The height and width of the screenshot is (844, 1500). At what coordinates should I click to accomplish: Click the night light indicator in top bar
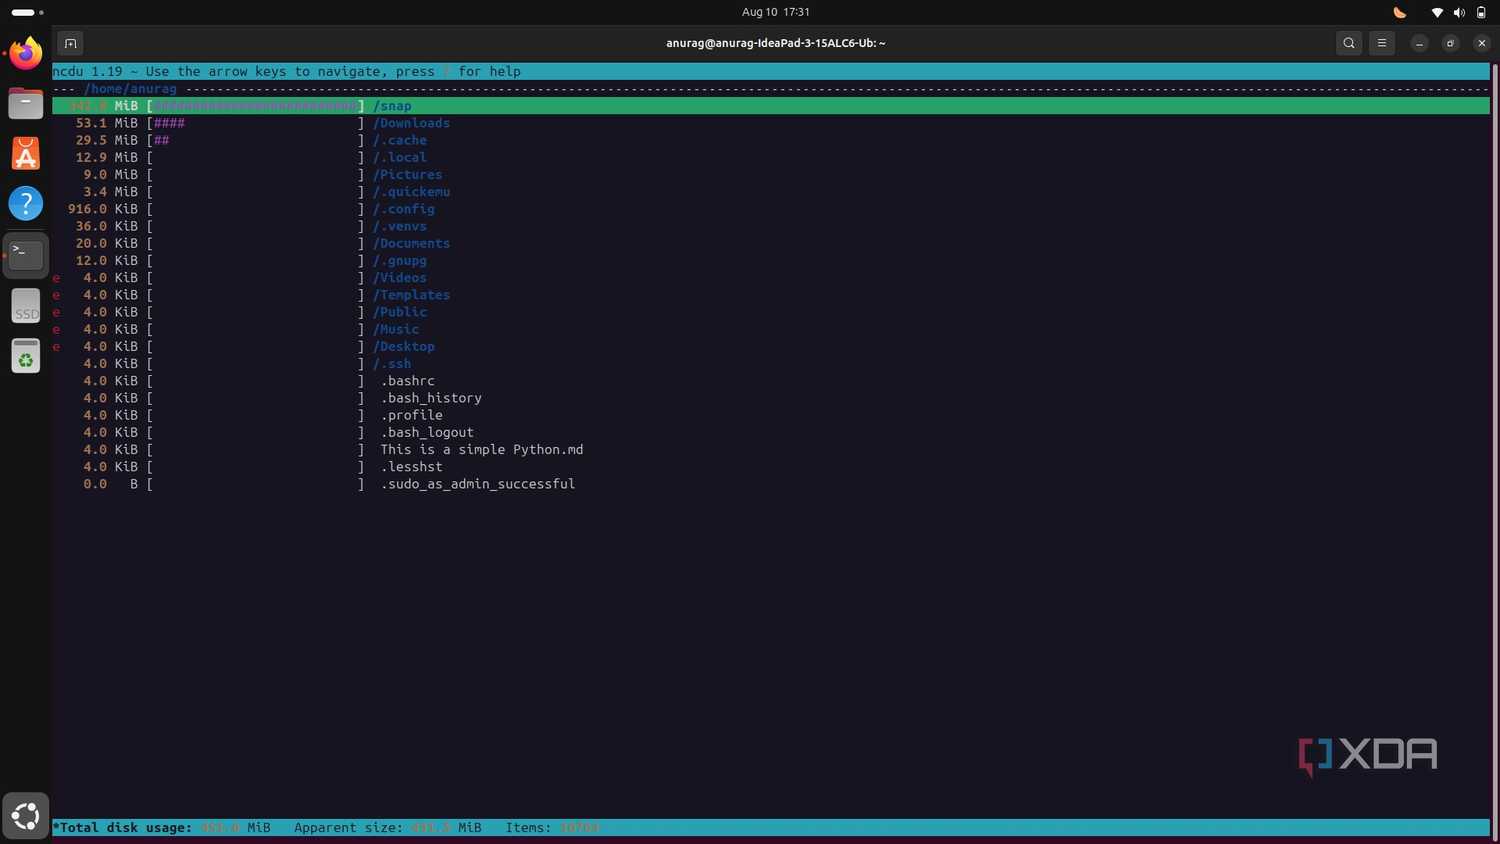1400,12
